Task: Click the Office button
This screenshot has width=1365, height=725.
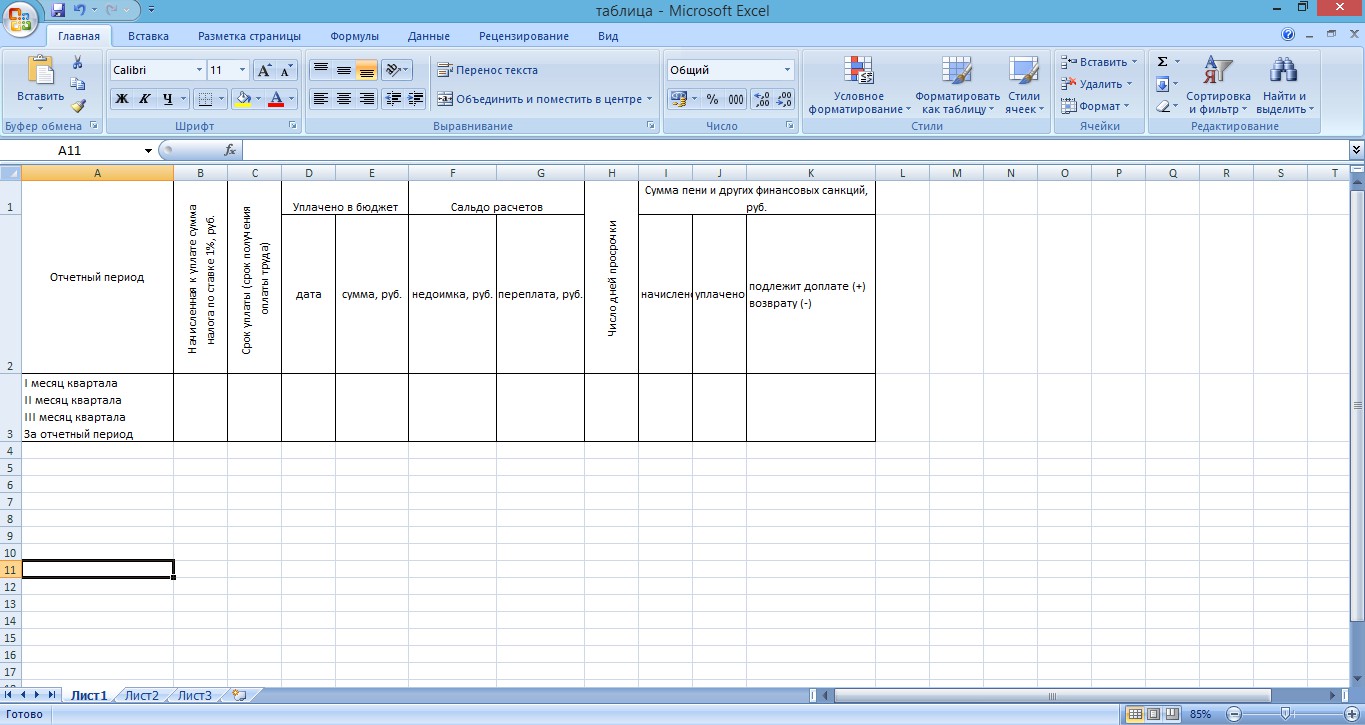Action: coord(20,17)
